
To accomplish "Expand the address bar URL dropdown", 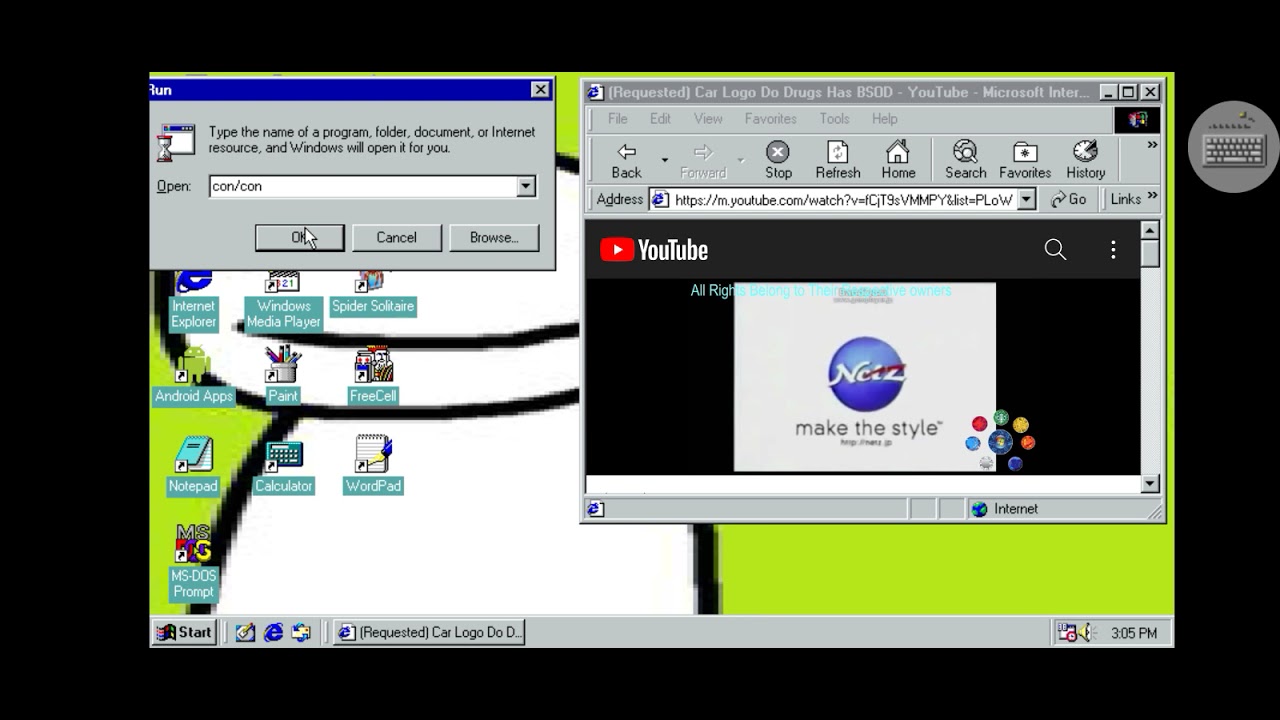I will 1026,200.
